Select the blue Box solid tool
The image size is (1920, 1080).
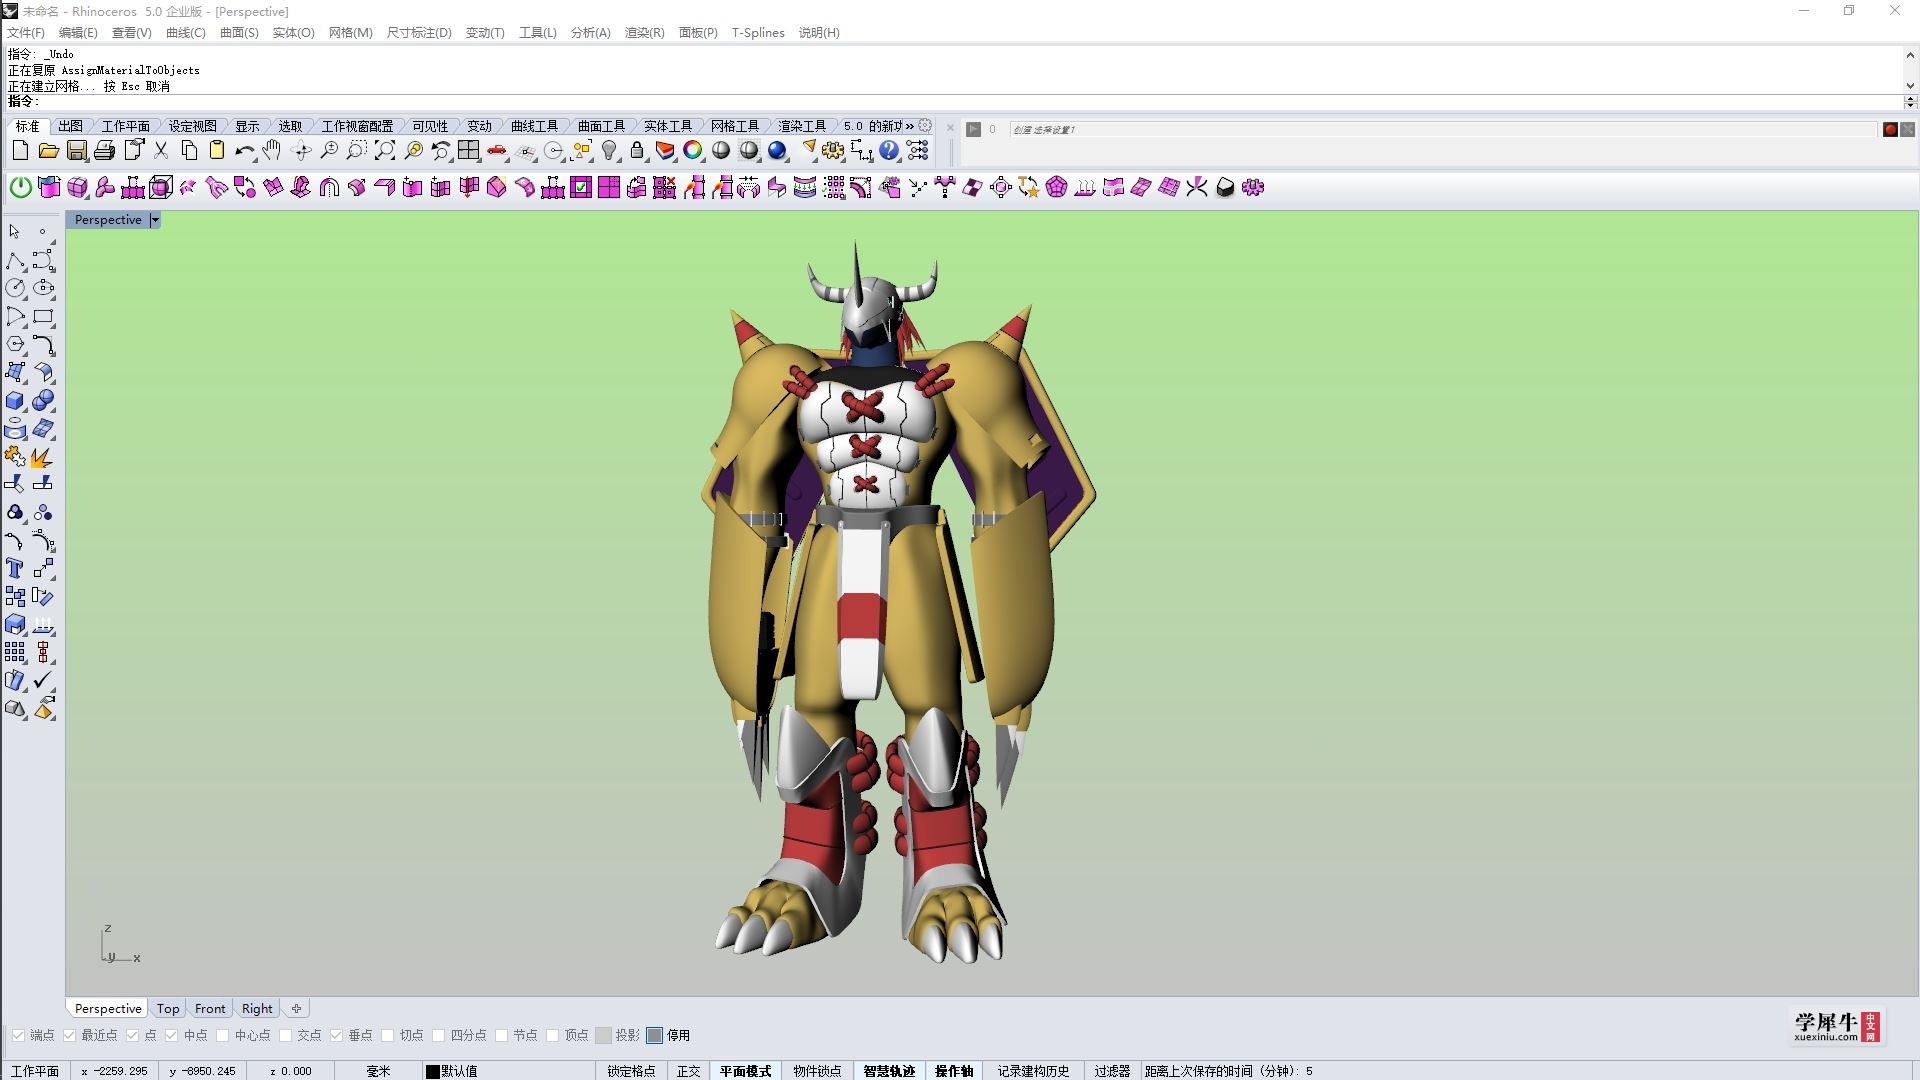click(15, 401)
